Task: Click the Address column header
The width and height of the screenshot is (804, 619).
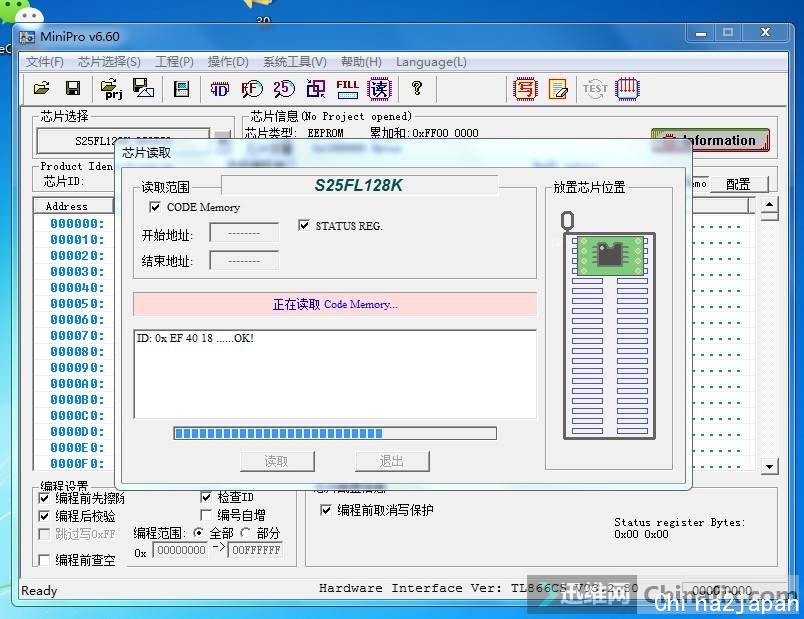Action: [73, 206]
